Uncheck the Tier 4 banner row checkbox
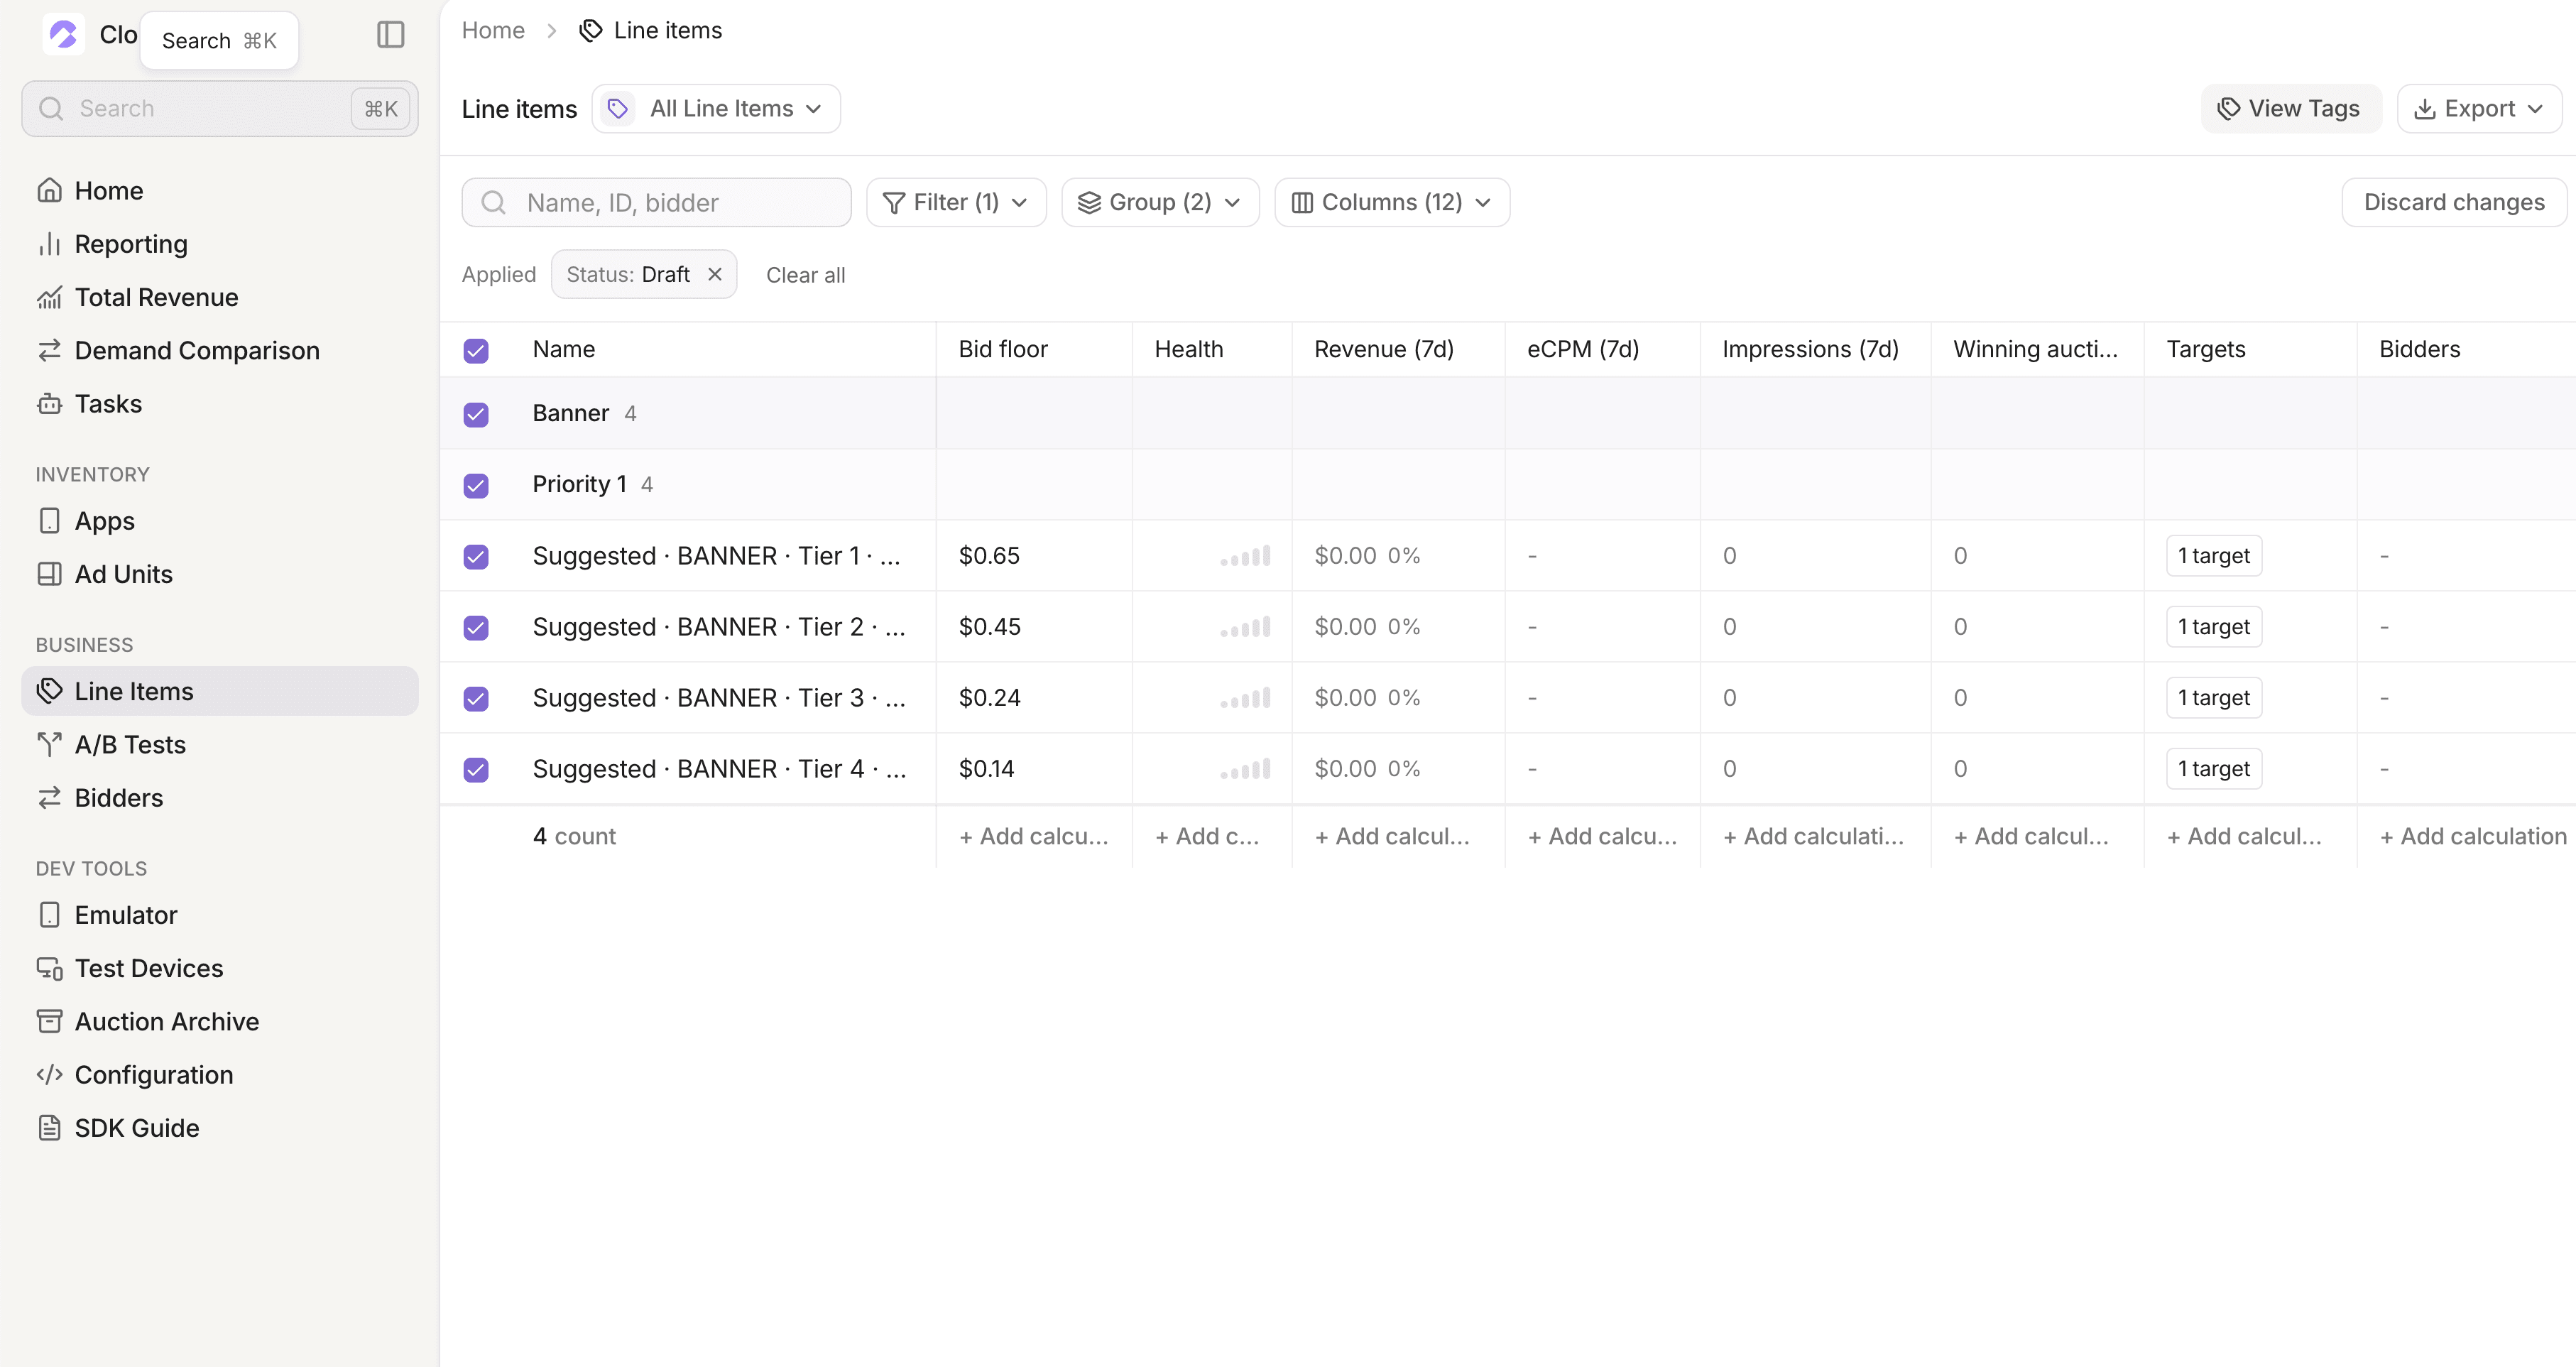Screen dimensions: 2576x1367 click(476, 769)
